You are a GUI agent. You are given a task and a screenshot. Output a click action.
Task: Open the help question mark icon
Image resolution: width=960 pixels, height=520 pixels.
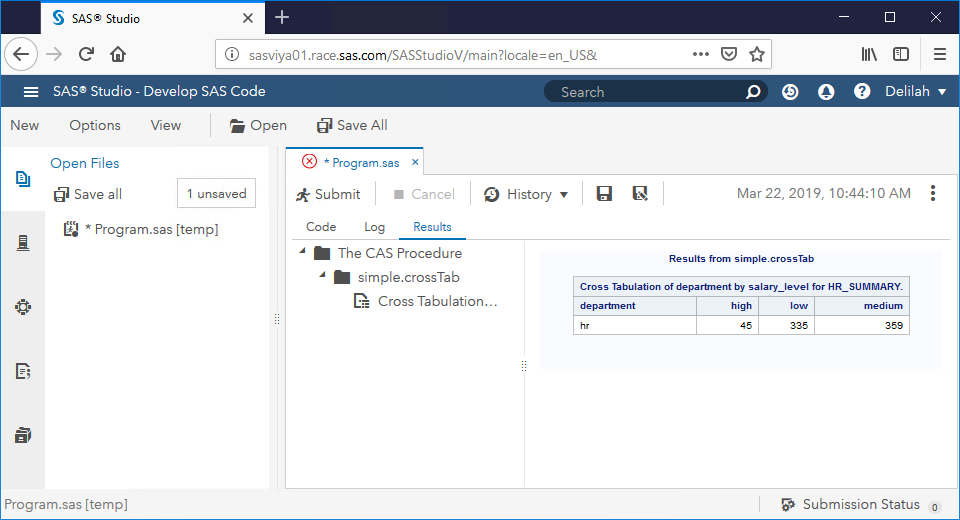[862, 92]
